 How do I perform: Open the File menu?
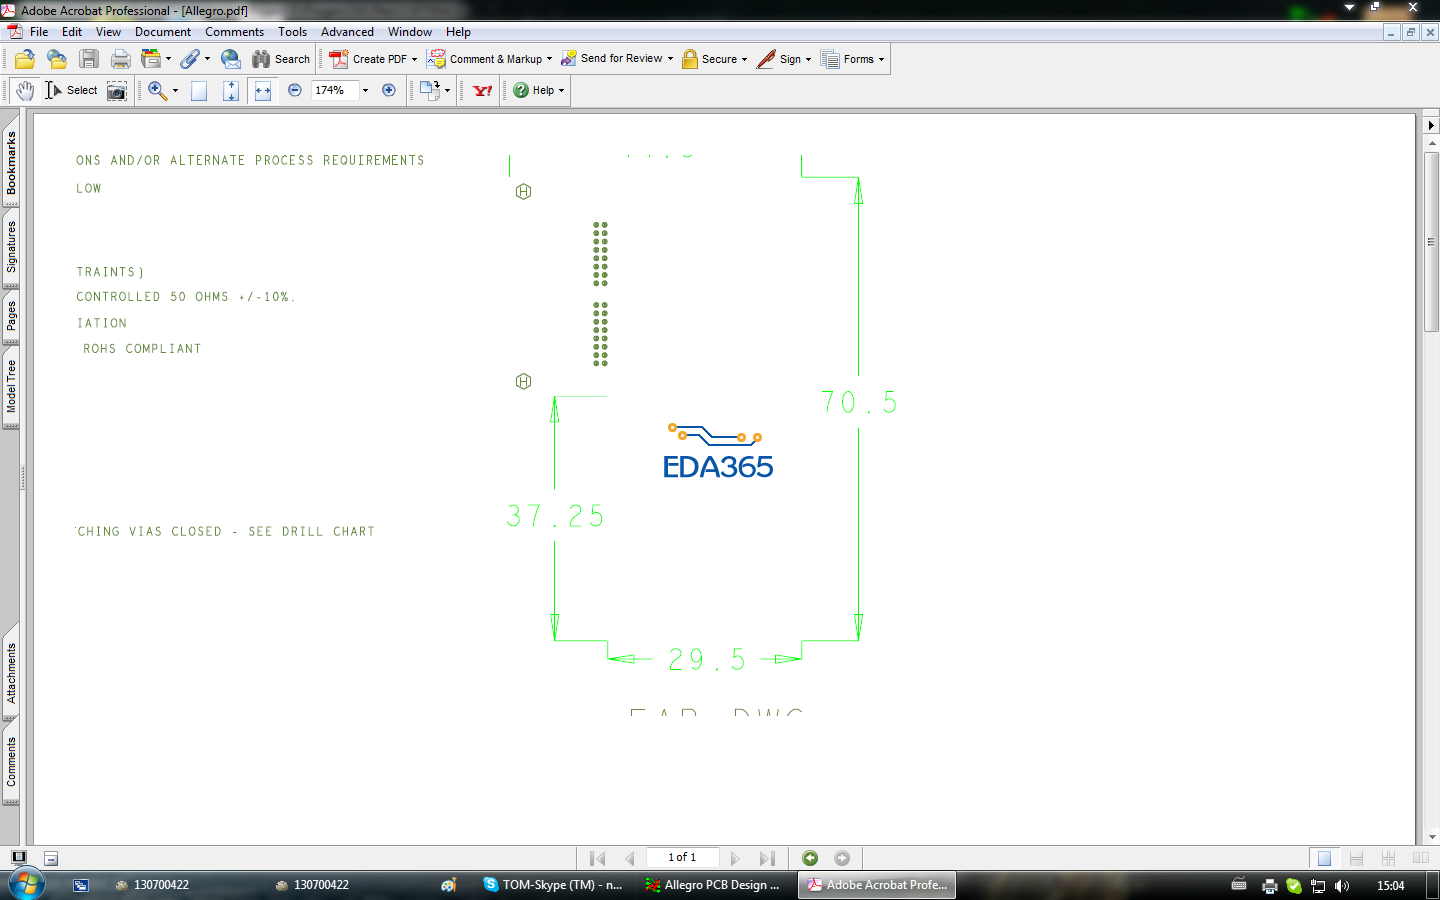click(39, 32)
